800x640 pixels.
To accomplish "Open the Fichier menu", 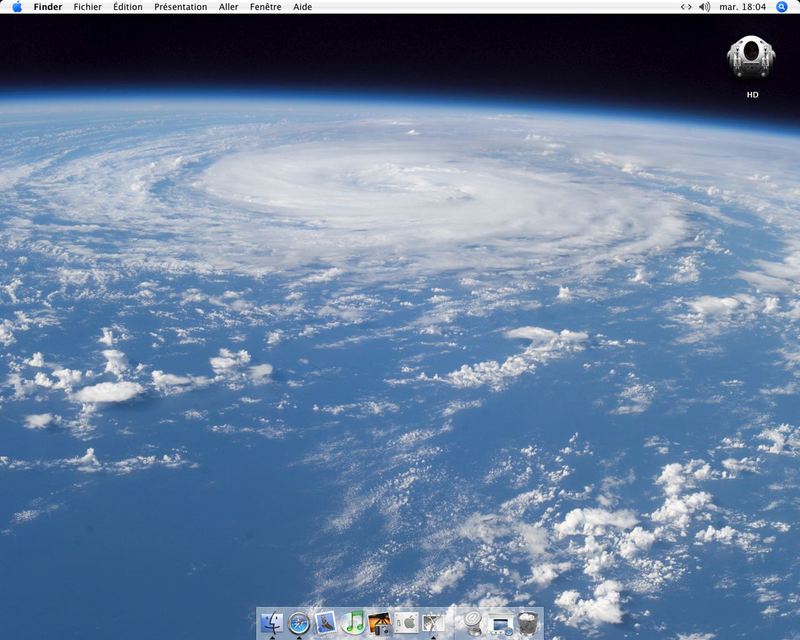I will [x=87, y=7].
